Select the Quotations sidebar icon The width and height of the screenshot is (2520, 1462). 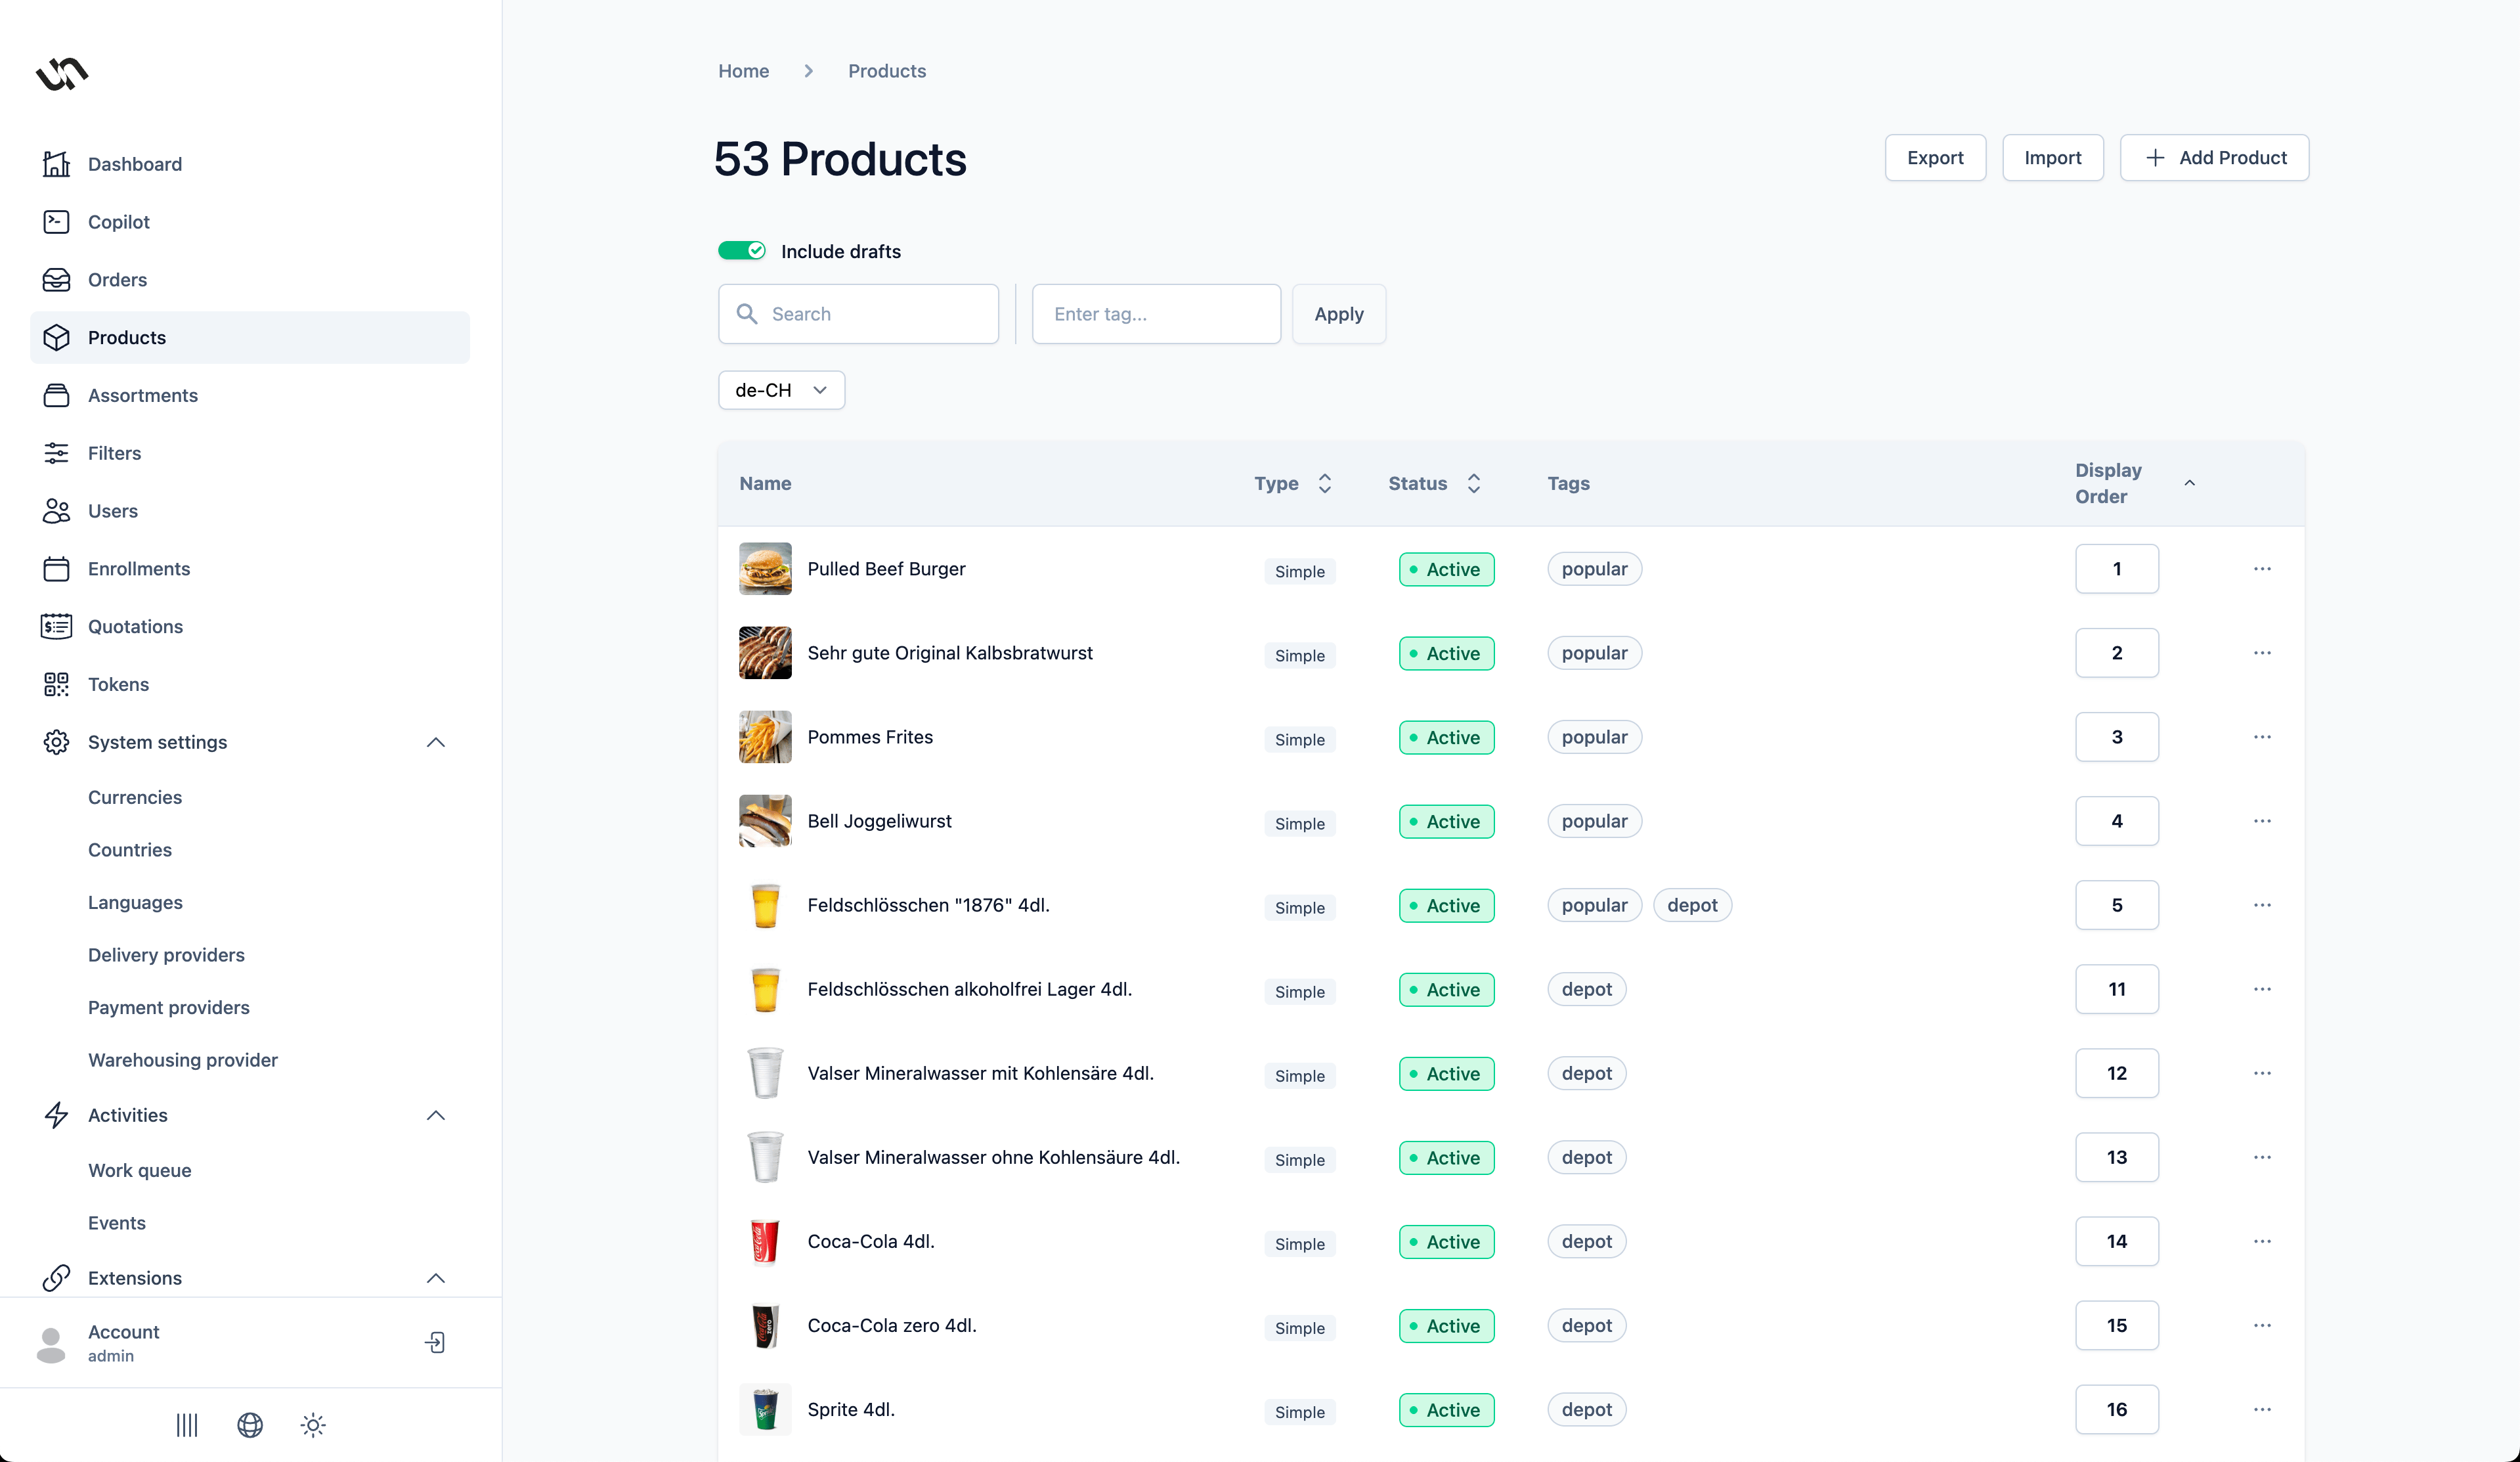coord(56,626)
